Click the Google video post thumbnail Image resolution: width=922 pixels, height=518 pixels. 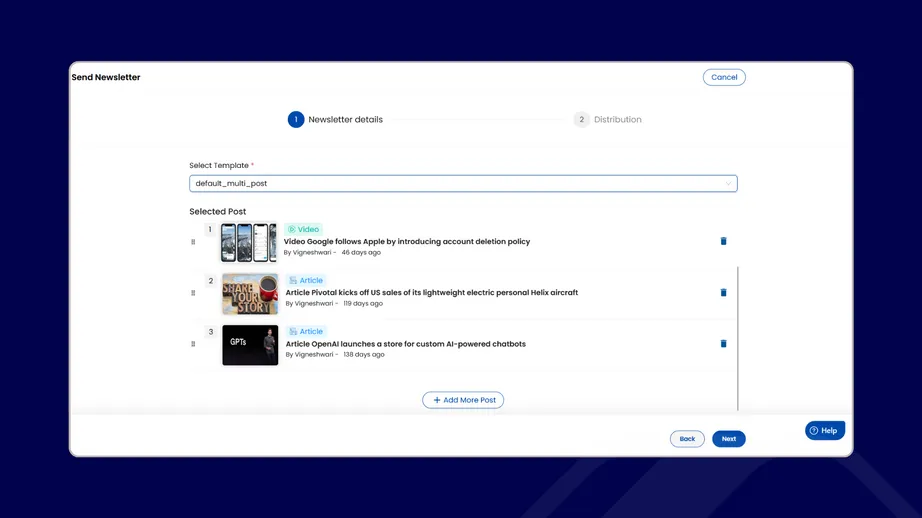[248, 242]
